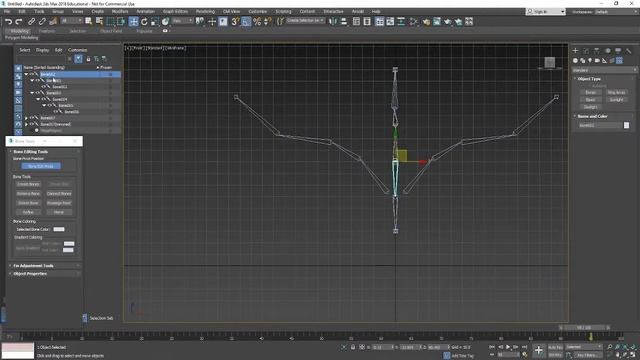Expand the Bone007 tree branch

pyautogui.click(x=26, y=118)
